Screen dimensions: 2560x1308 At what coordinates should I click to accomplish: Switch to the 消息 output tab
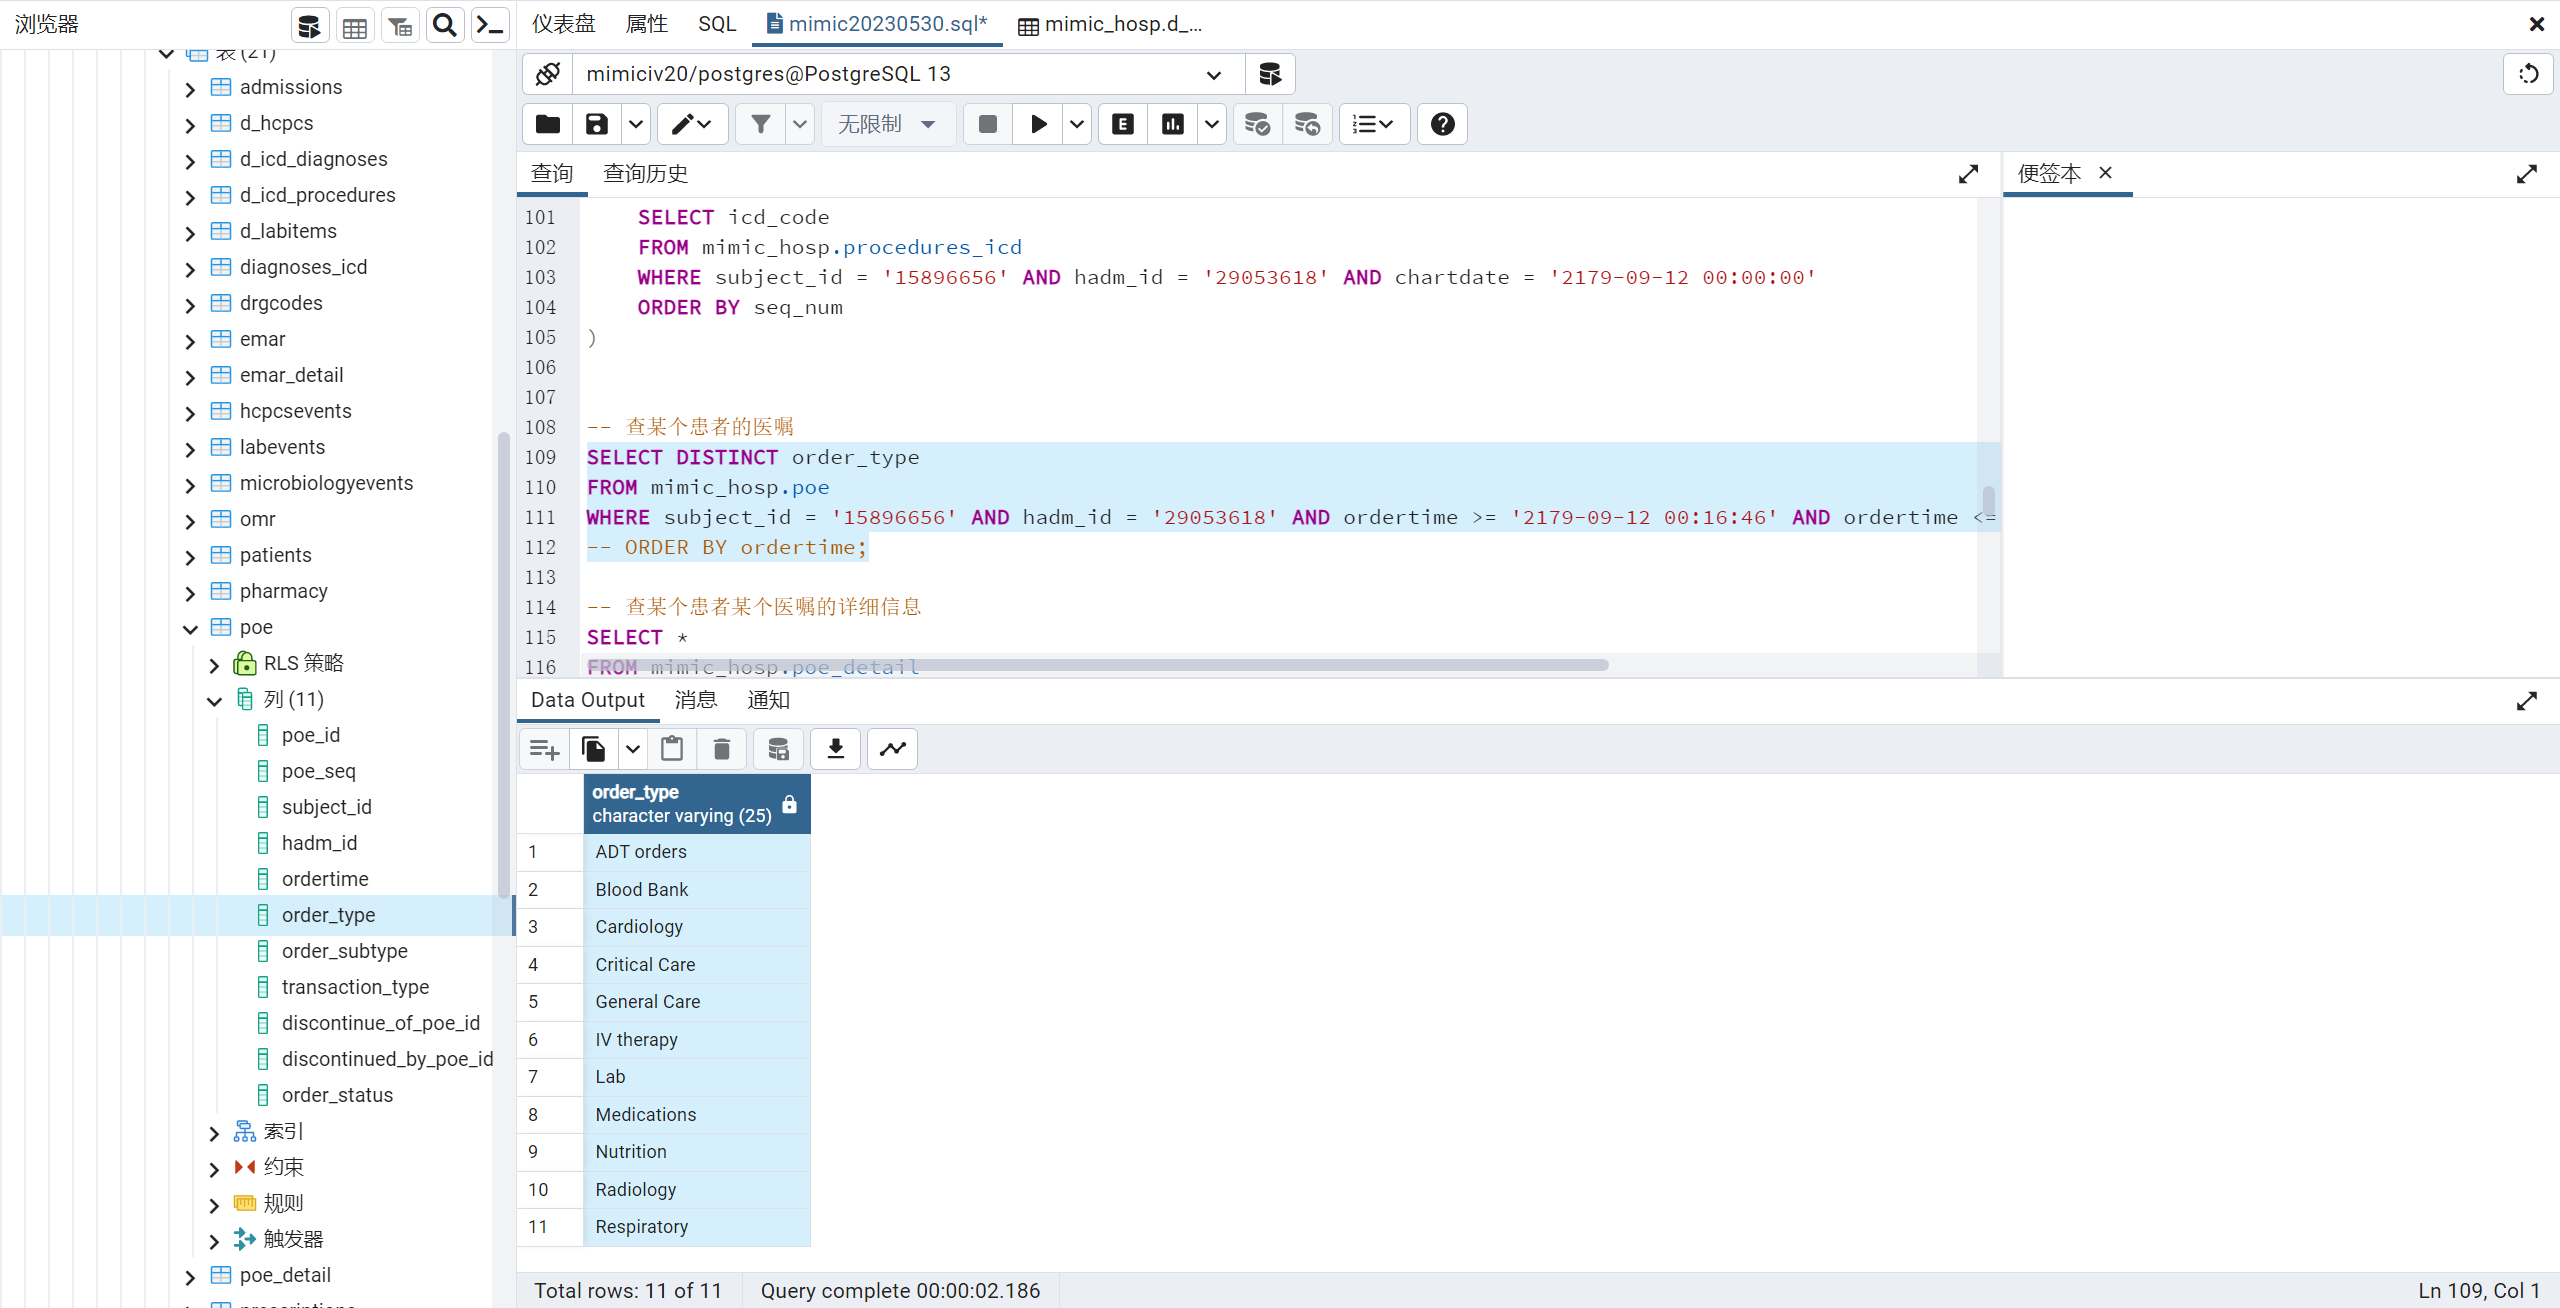(x=695, y=700)
